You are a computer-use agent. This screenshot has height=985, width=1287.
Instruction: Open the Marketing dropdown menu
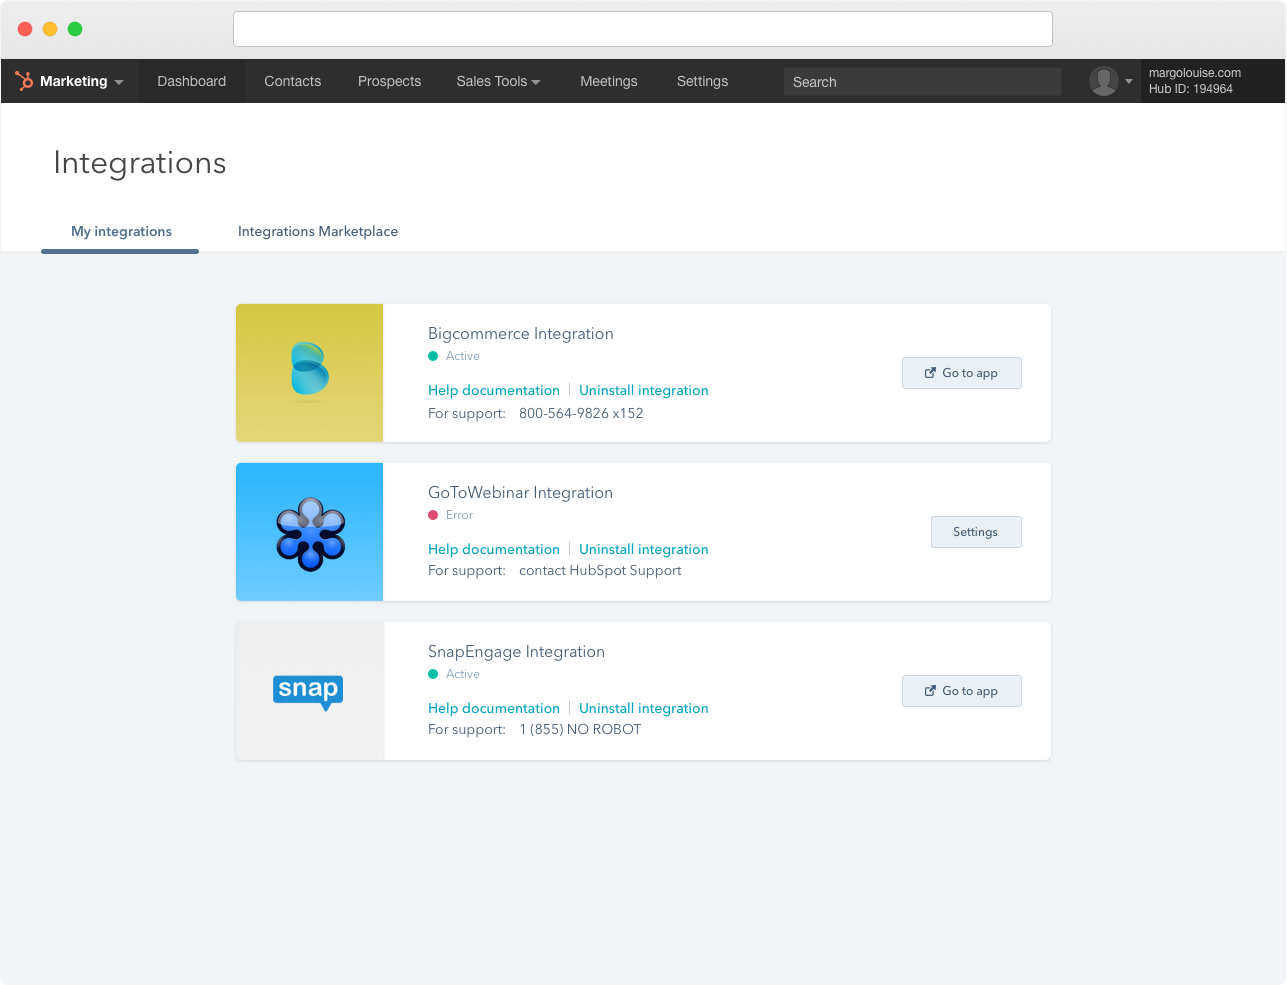point(82,81)
